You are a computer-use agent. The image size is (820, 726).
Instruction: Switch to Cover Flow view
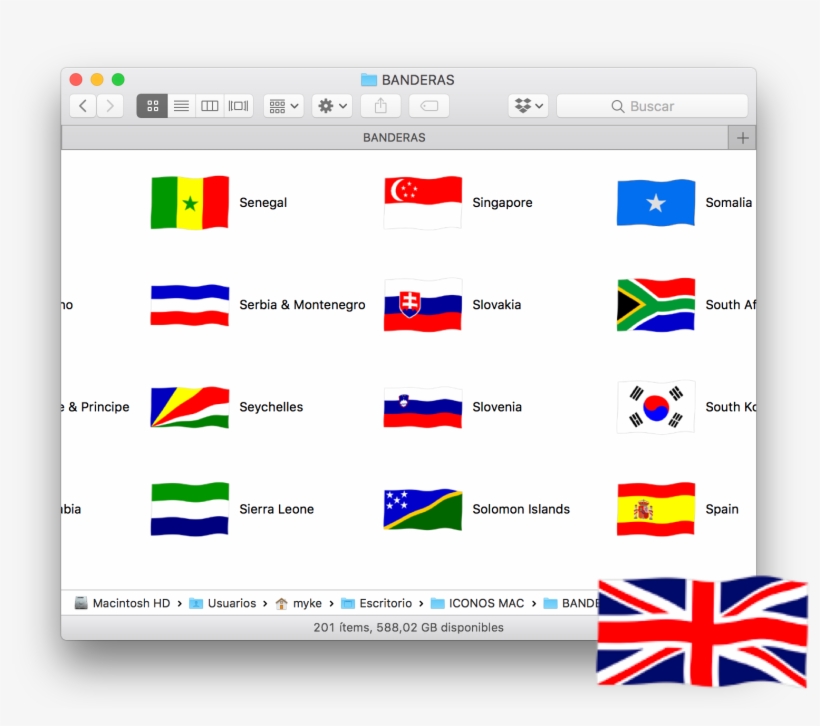click(x=238, y=106)
